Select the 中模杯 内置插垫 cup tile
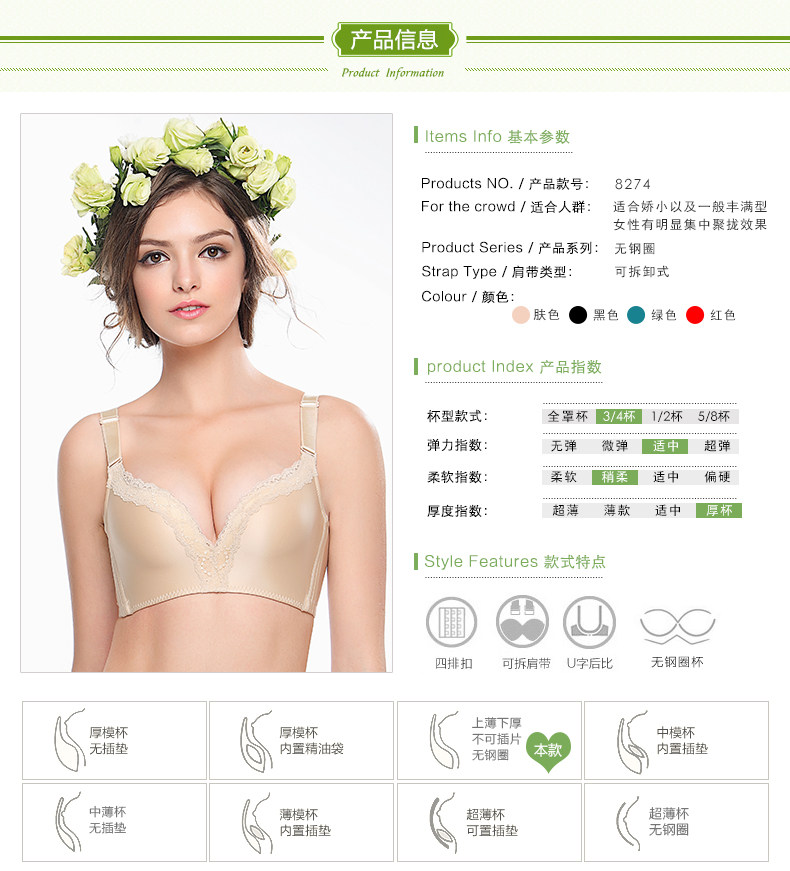This screenshot has height=871, width=790. (x=677, y=740)
